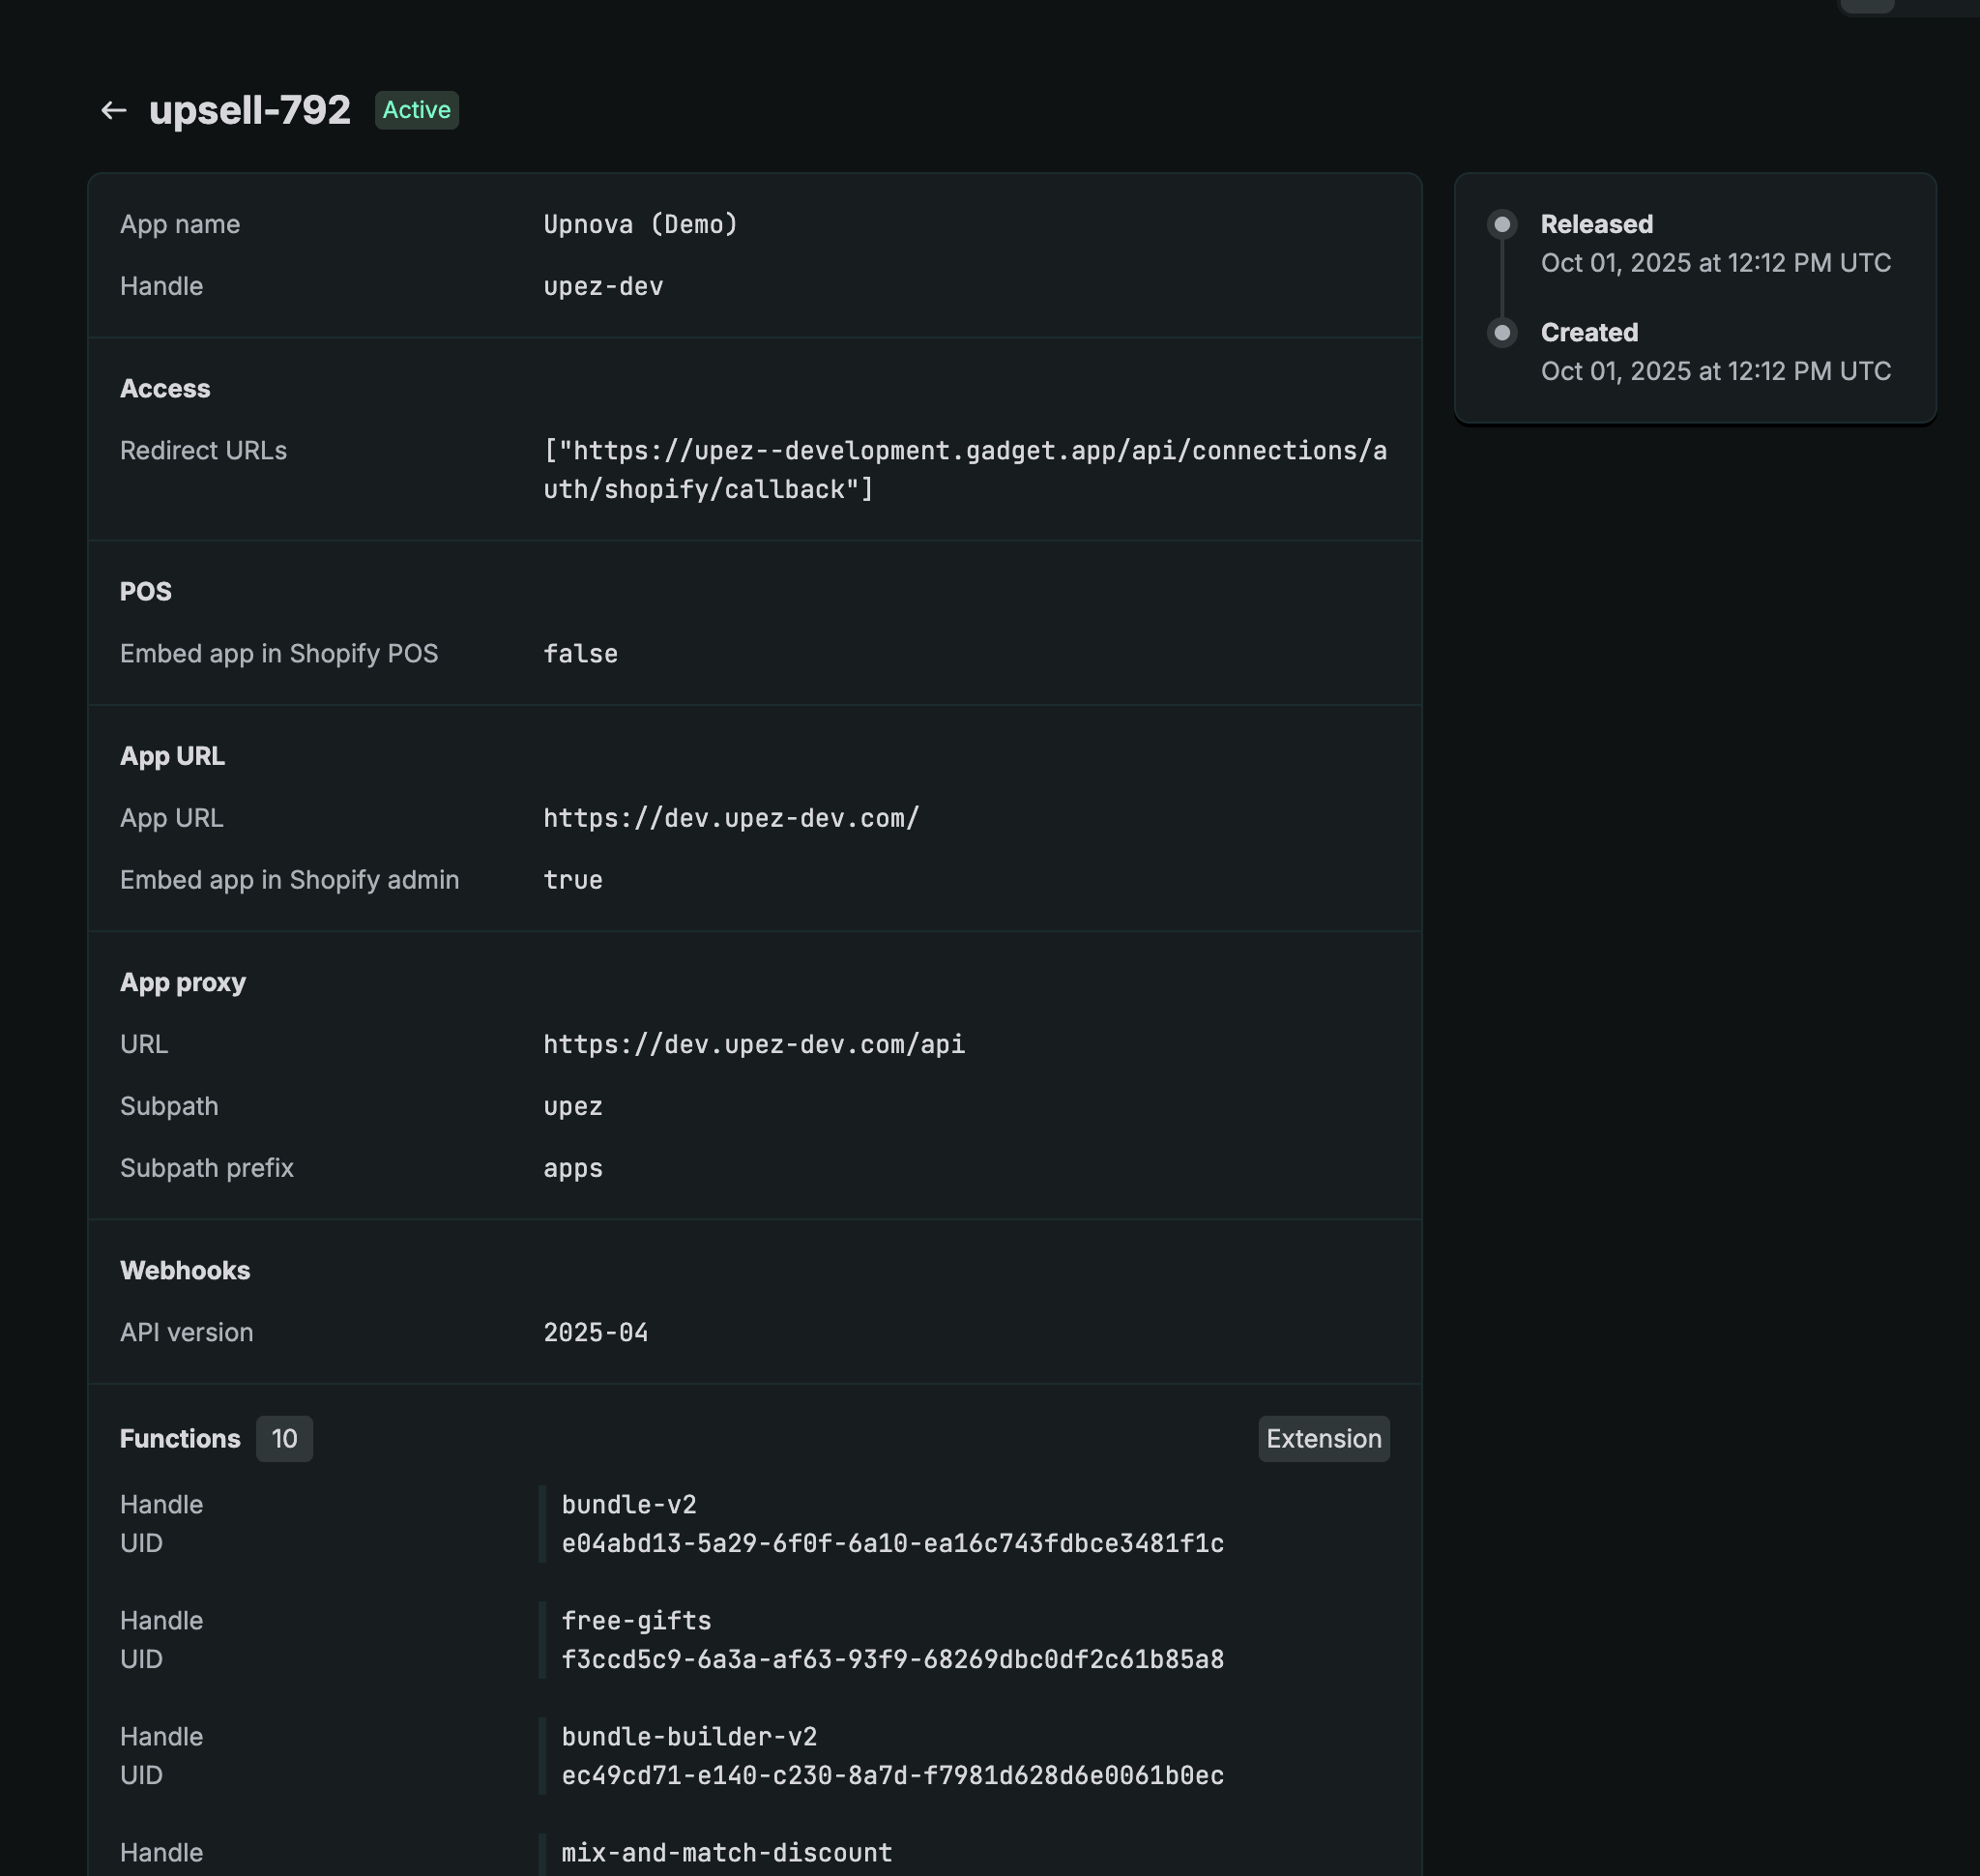Click the webhooks API version 2025-04
The width and height of the screenshot is (1980, 1876).
[595, 1332]
